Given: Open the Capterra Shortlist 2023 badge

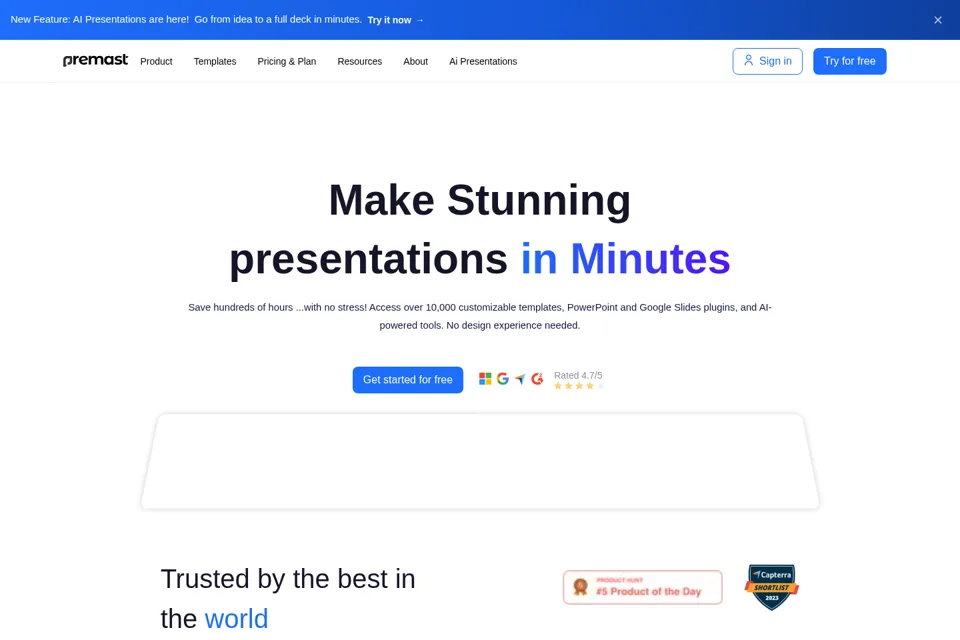Looking at the screenshot, I should 772,587.
